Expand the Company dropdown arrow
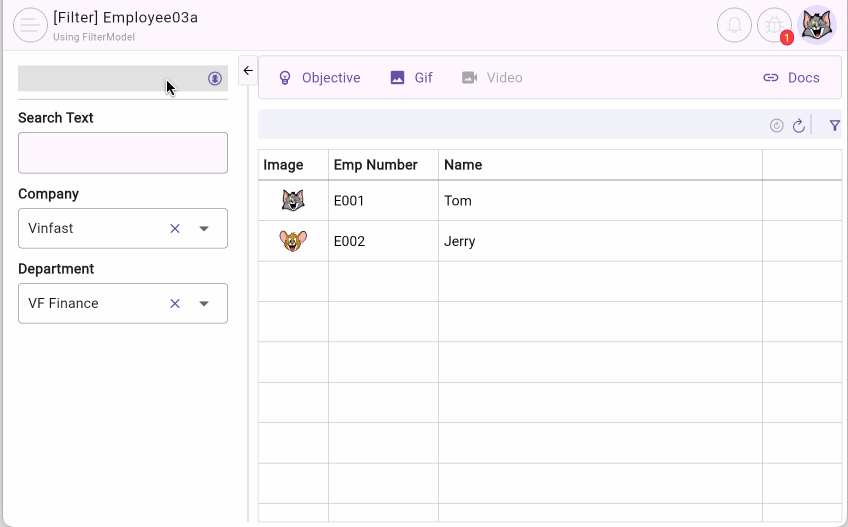This screenshot has width=848, height=527. pyautogui.click(x=204, y=228)
